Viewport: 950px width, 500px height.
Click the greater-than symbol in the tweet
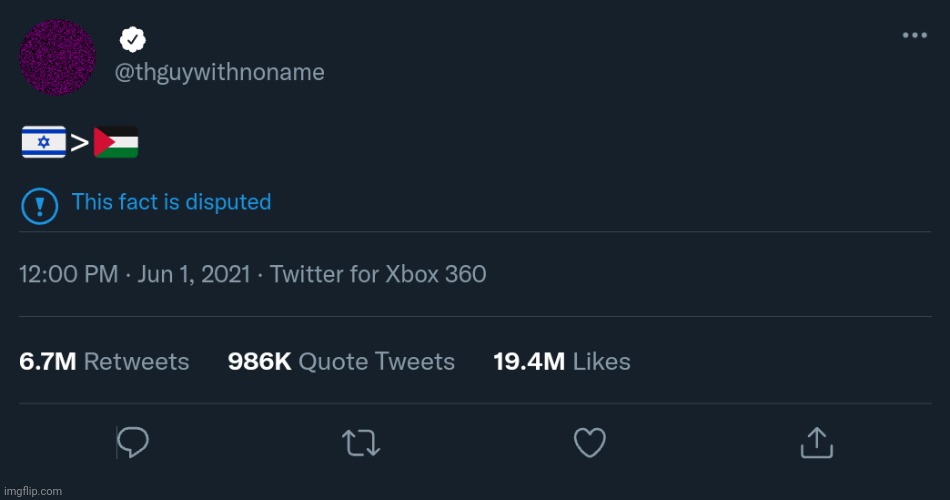[80, 144]
